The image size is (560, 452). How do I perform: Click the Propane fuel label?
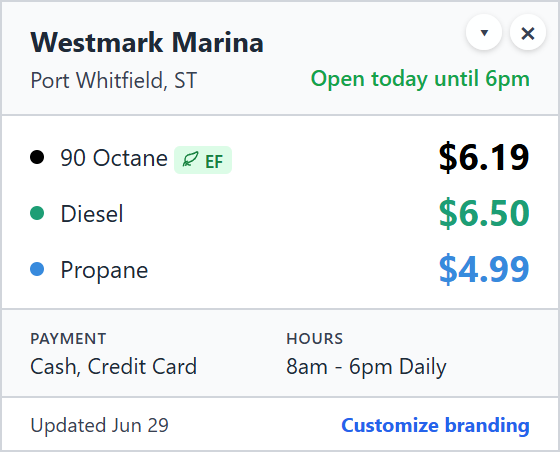click(x=104, y=270)
